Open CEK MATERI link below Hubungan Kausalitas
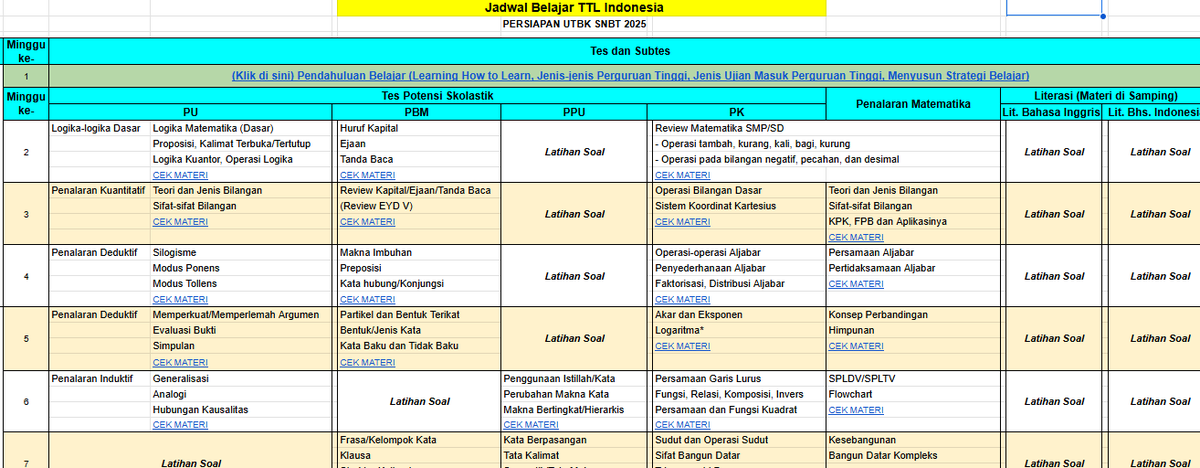This screenshot has height=468, width=1200. click(180, 425)
